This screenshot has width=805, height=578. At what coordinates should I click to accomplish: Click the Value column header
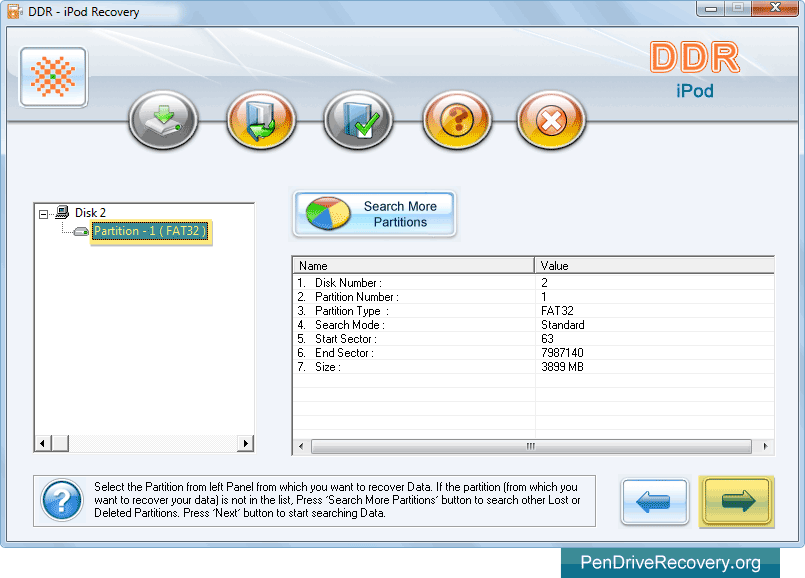654,265
